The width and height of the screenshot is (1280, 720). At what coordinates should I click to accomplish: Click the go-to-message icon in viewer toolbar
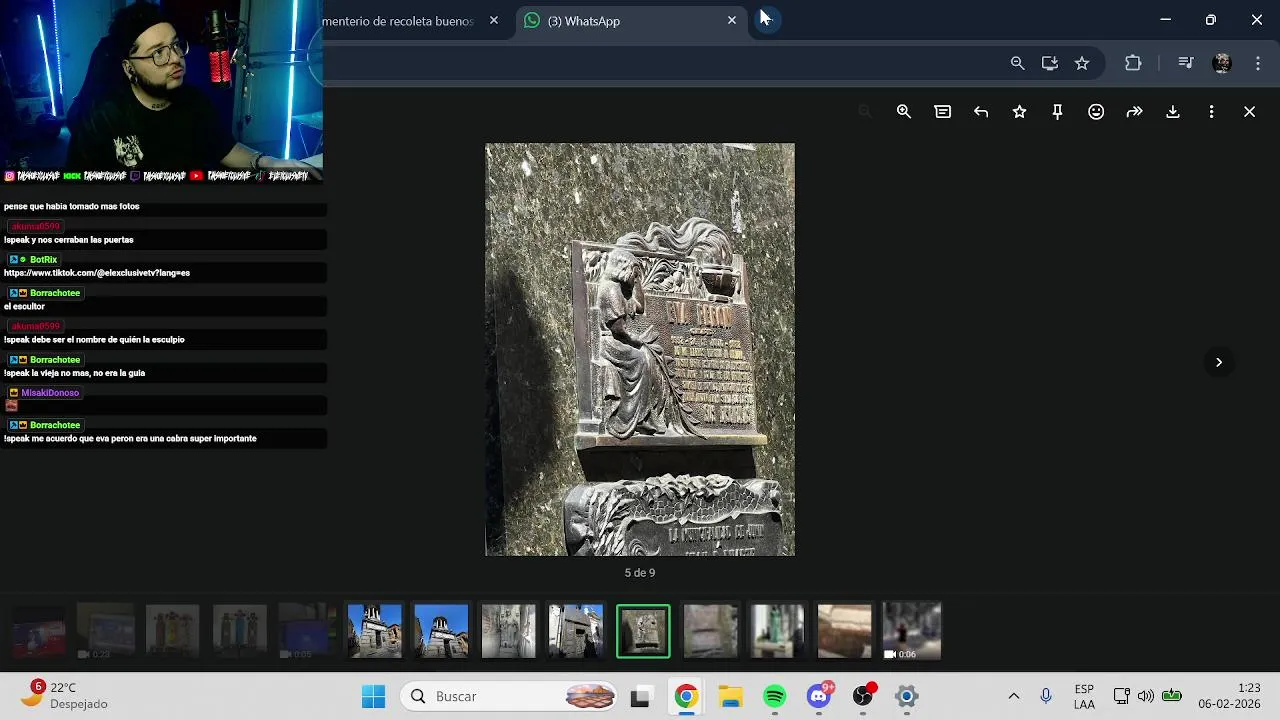pos(942,112)
